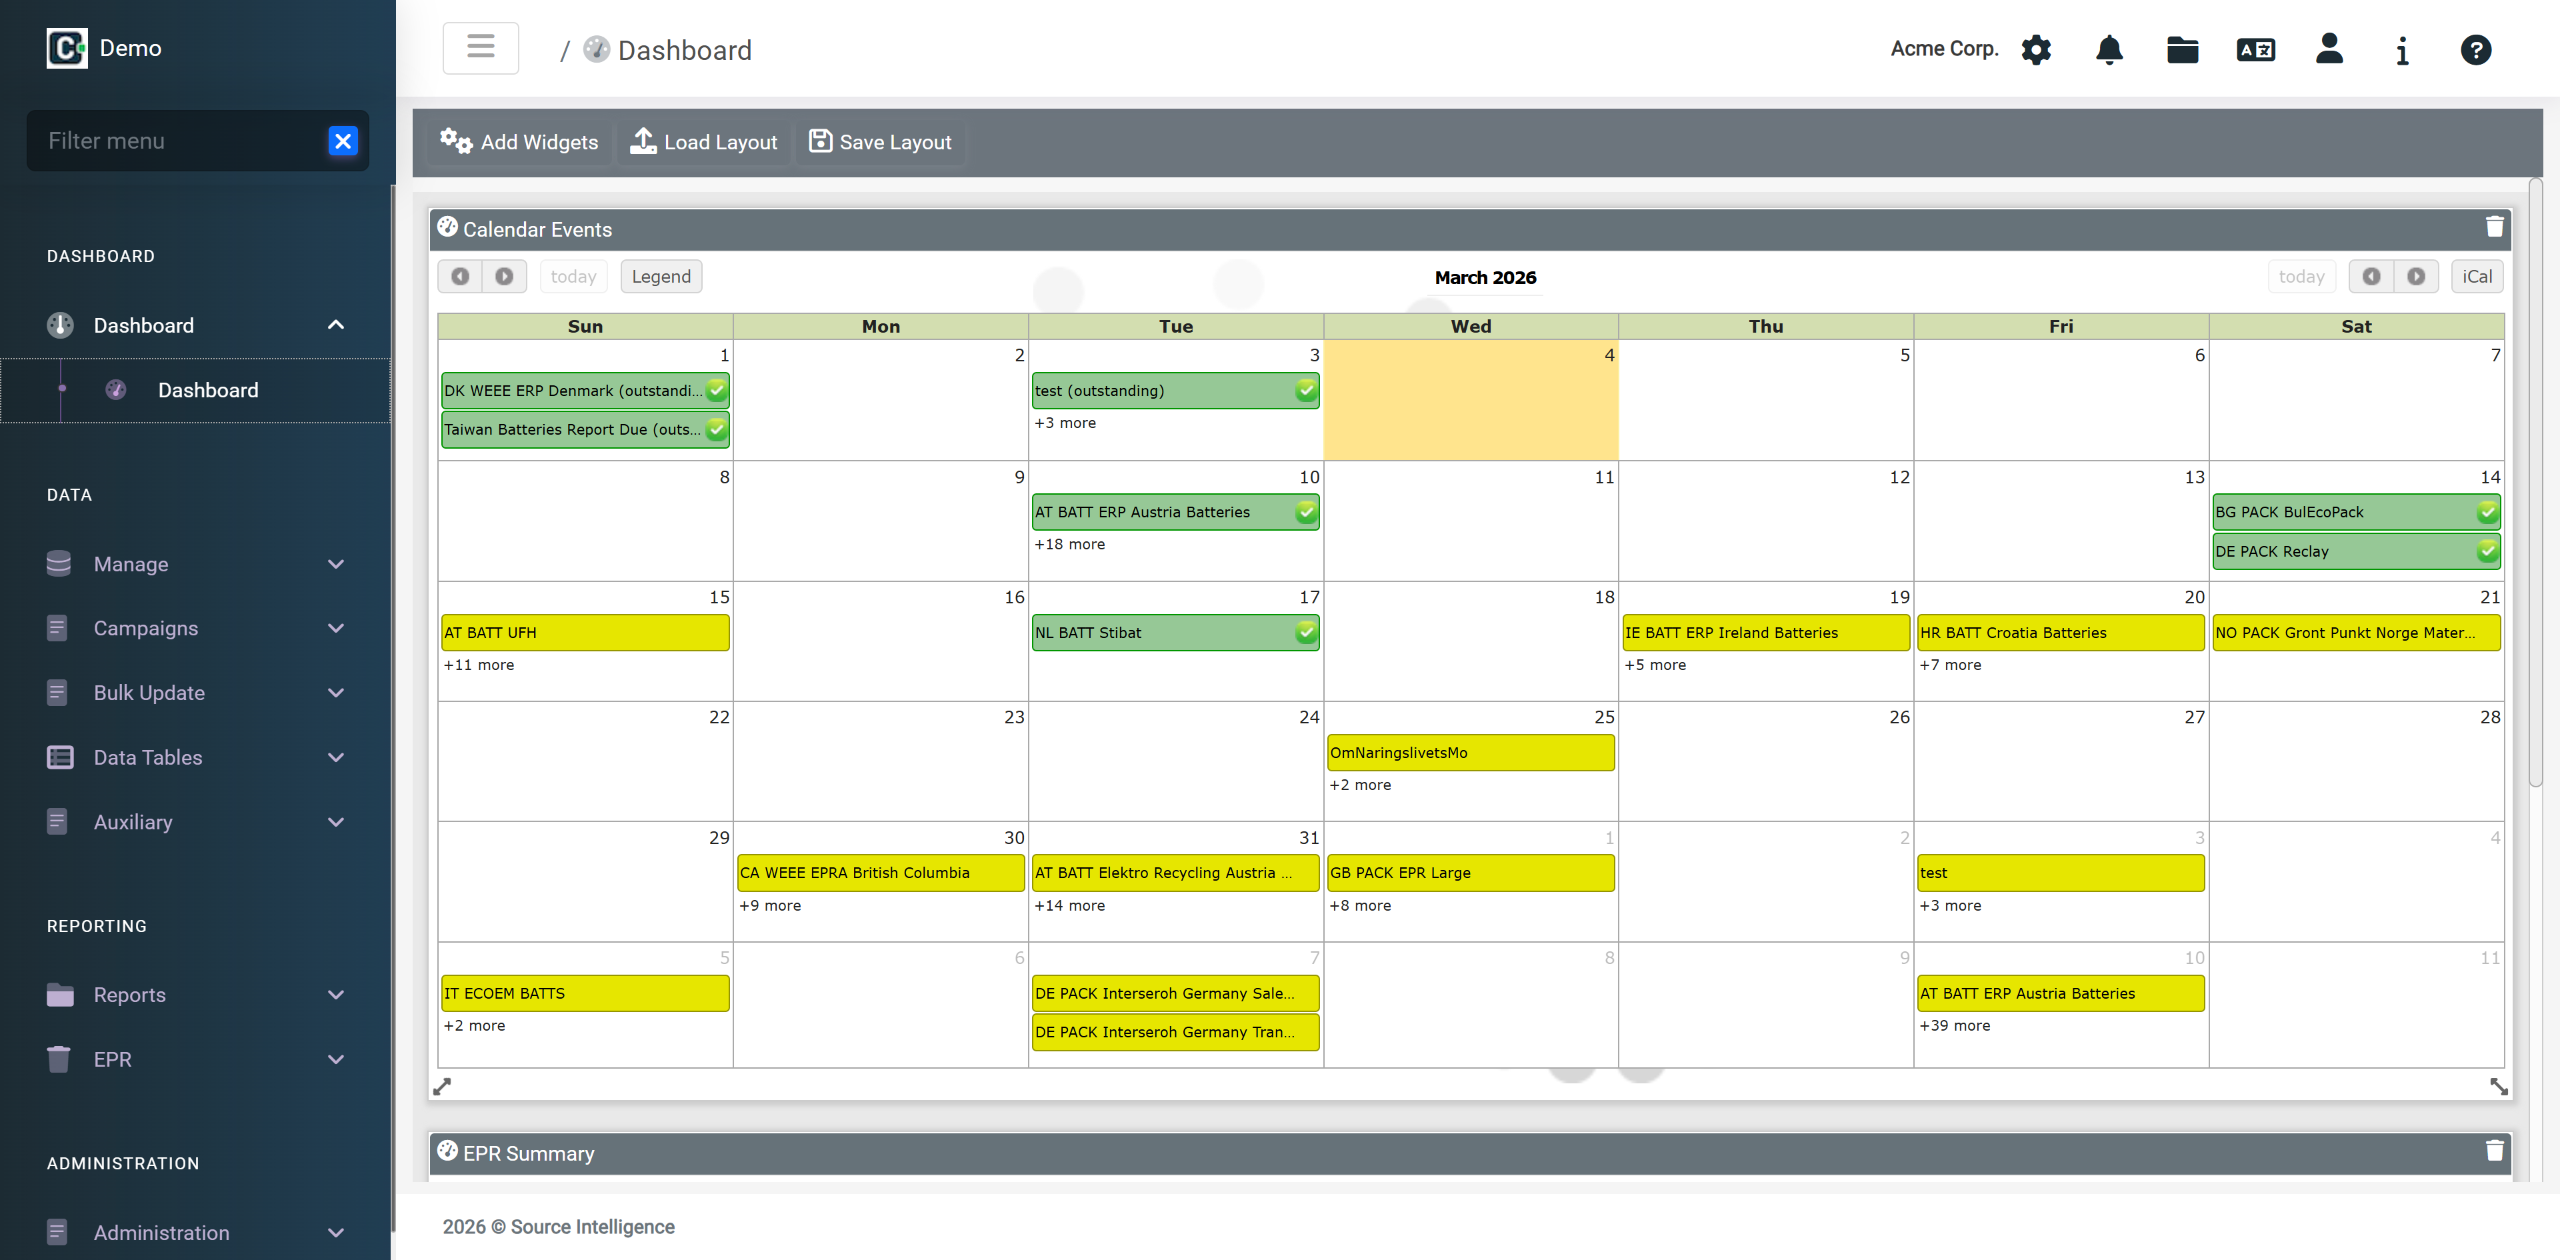Open the language translation icon
Image resolution: width=2560 pixels, height=1260 pixels.
[2256, 50]
